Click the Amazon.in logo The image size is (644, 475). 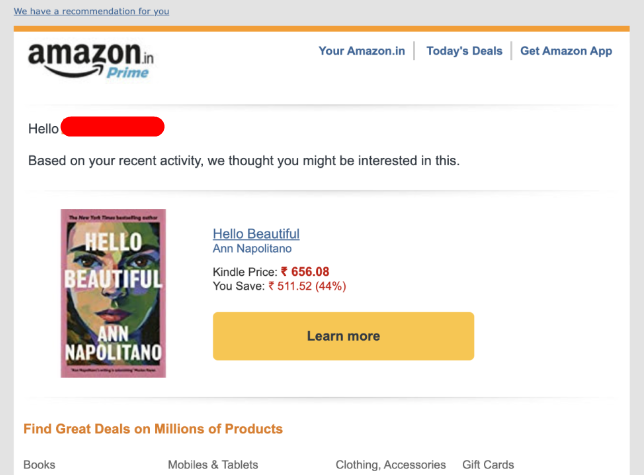(x=91, y=60)
